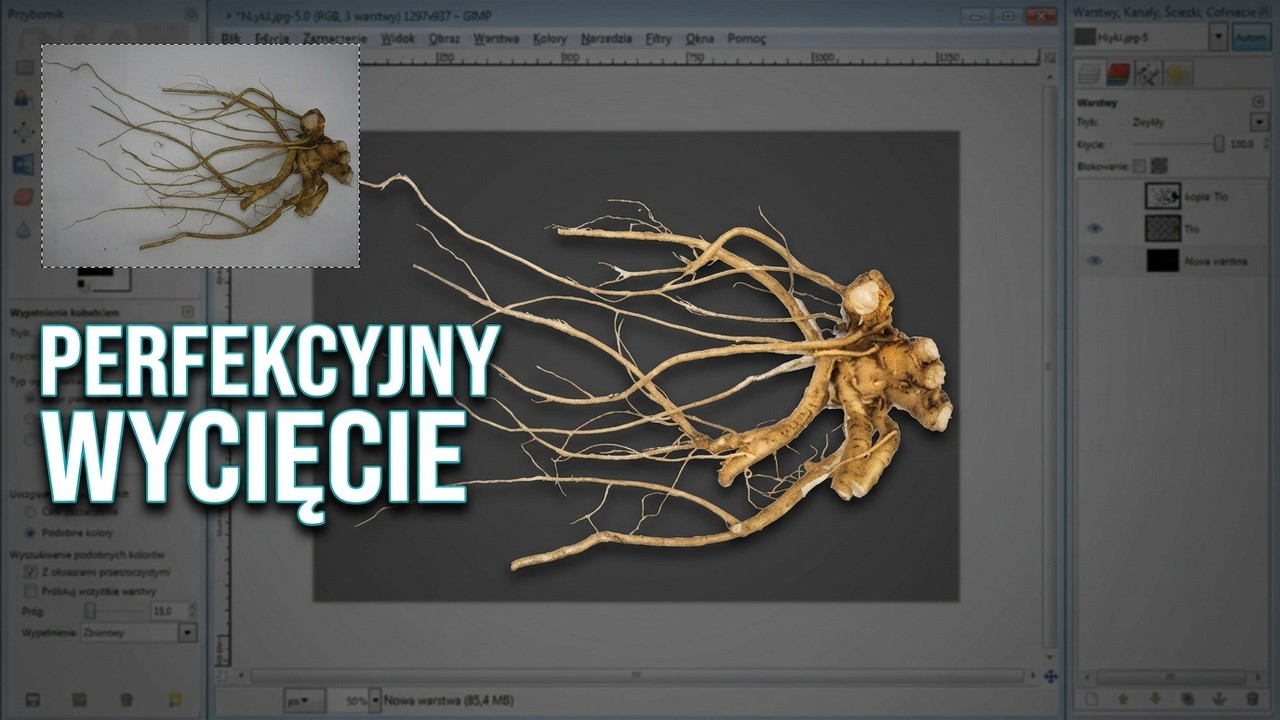Raise the selected layer with up arrow

(x=1123, y=699)
